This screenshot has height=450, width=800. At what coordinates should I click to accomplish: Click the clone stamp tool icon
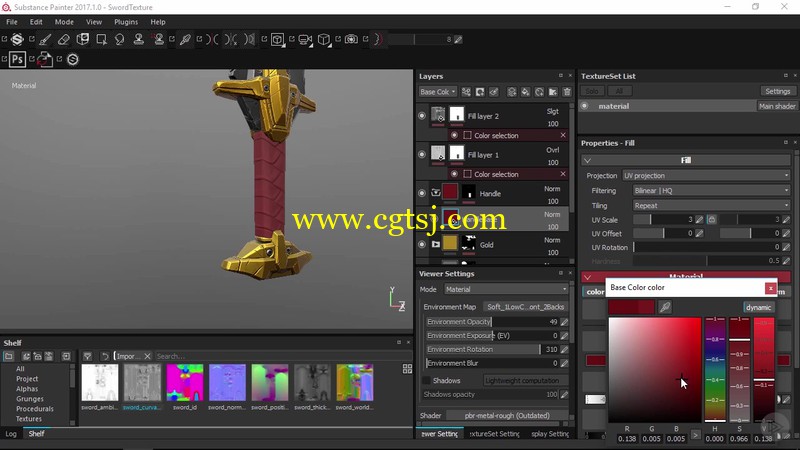pyautogui.click(x=138, y=39)
